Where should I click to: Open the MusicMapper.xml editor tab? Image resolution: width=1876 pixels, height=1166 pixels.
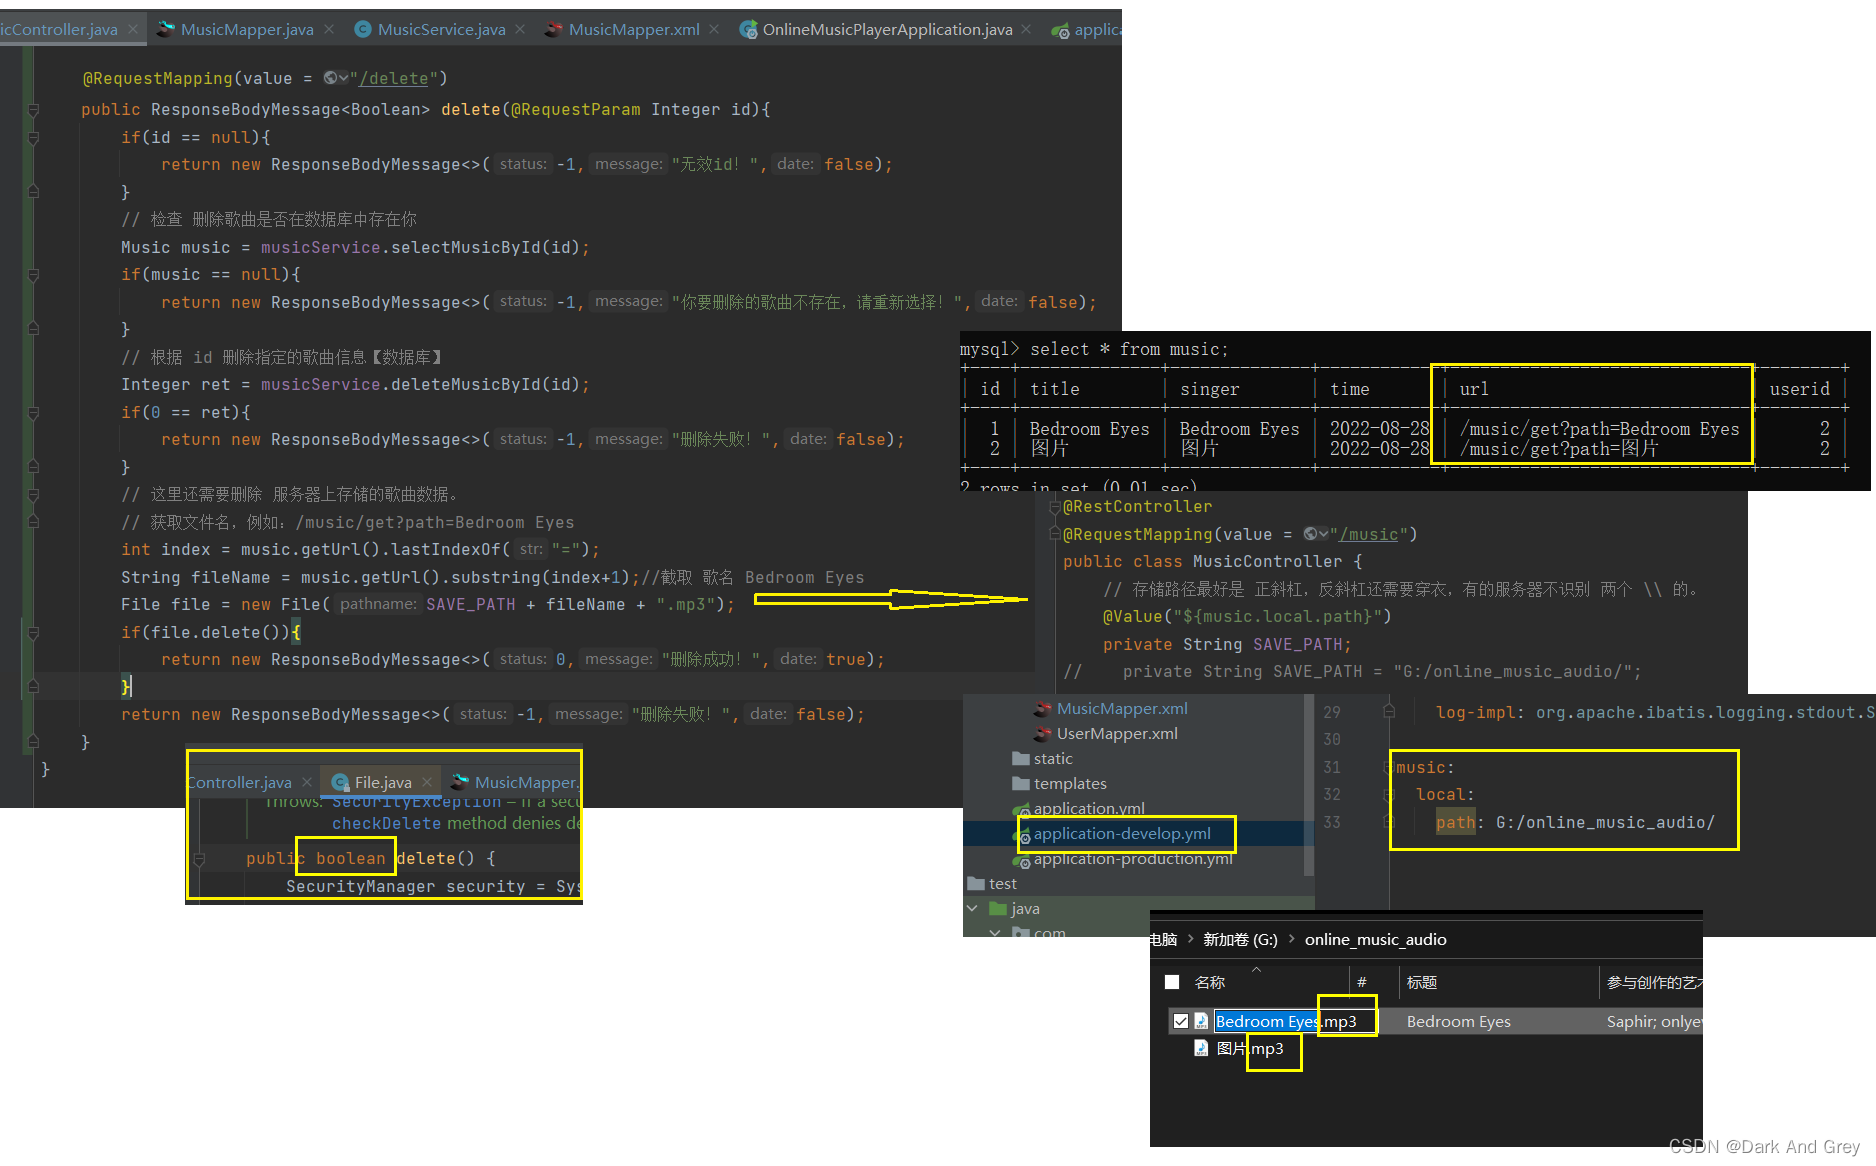[x=633, y=29]
